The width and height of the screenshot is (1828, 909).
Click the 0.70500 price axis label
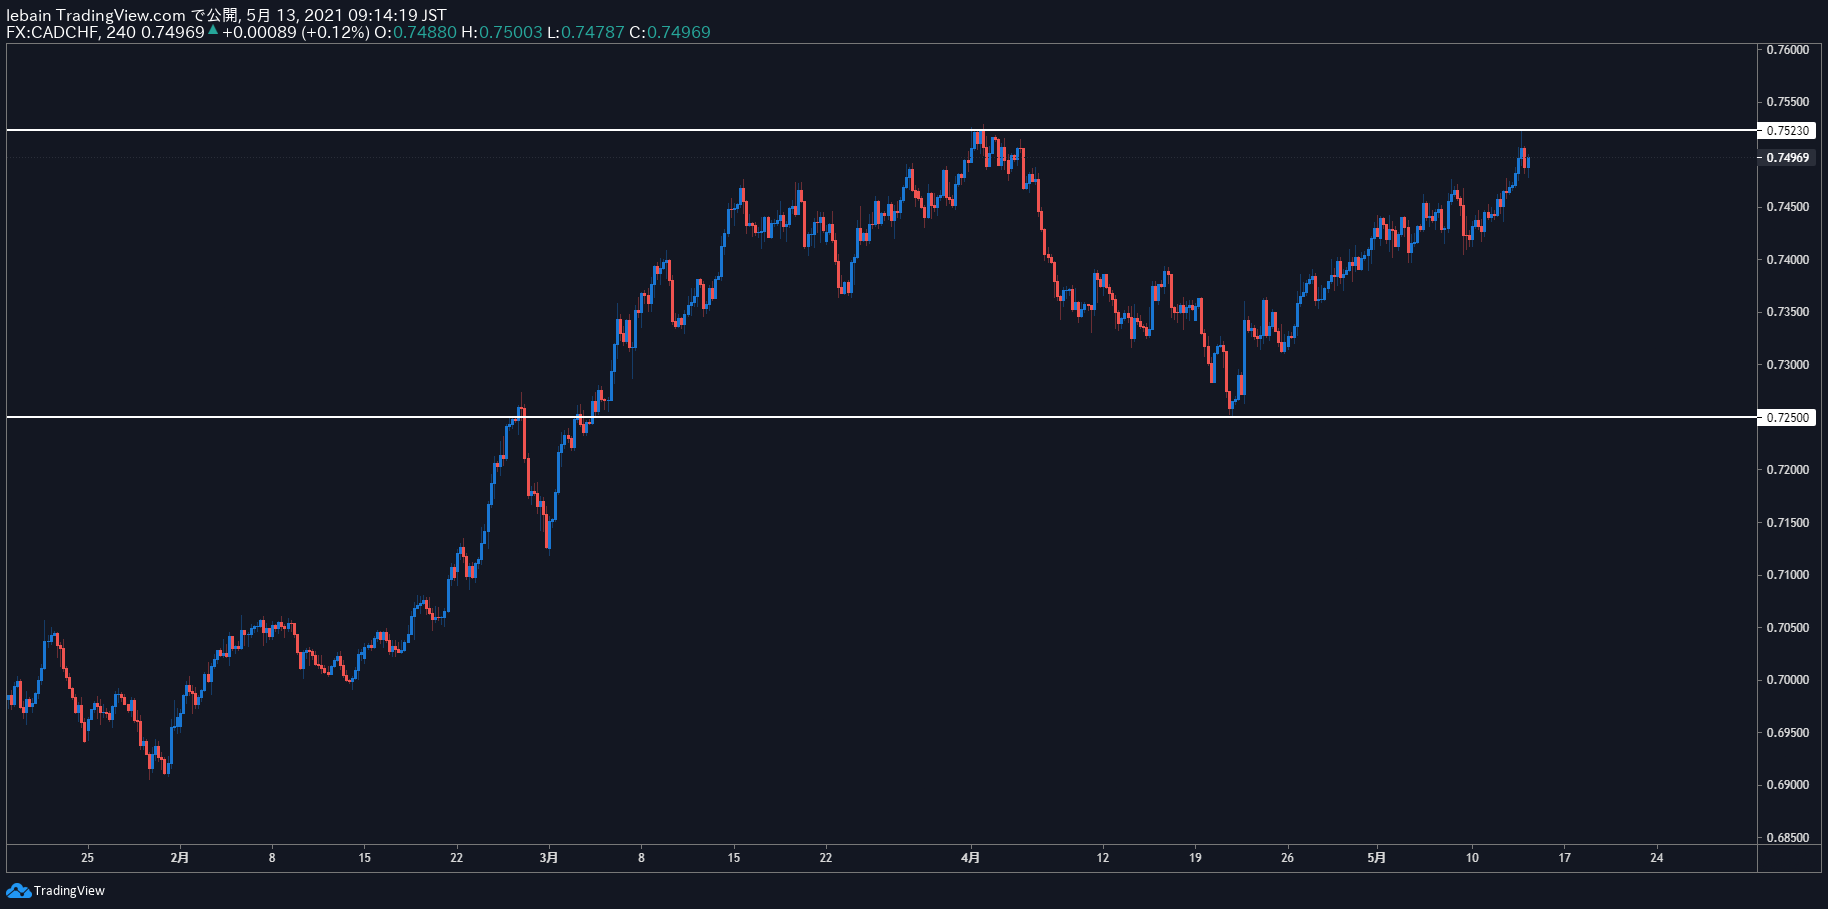(x=1788, y=628)
